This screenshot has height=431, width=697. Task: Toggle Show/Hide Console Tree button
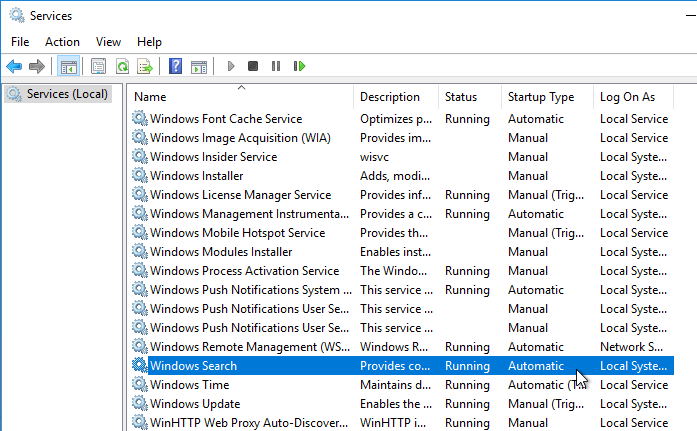68,67
